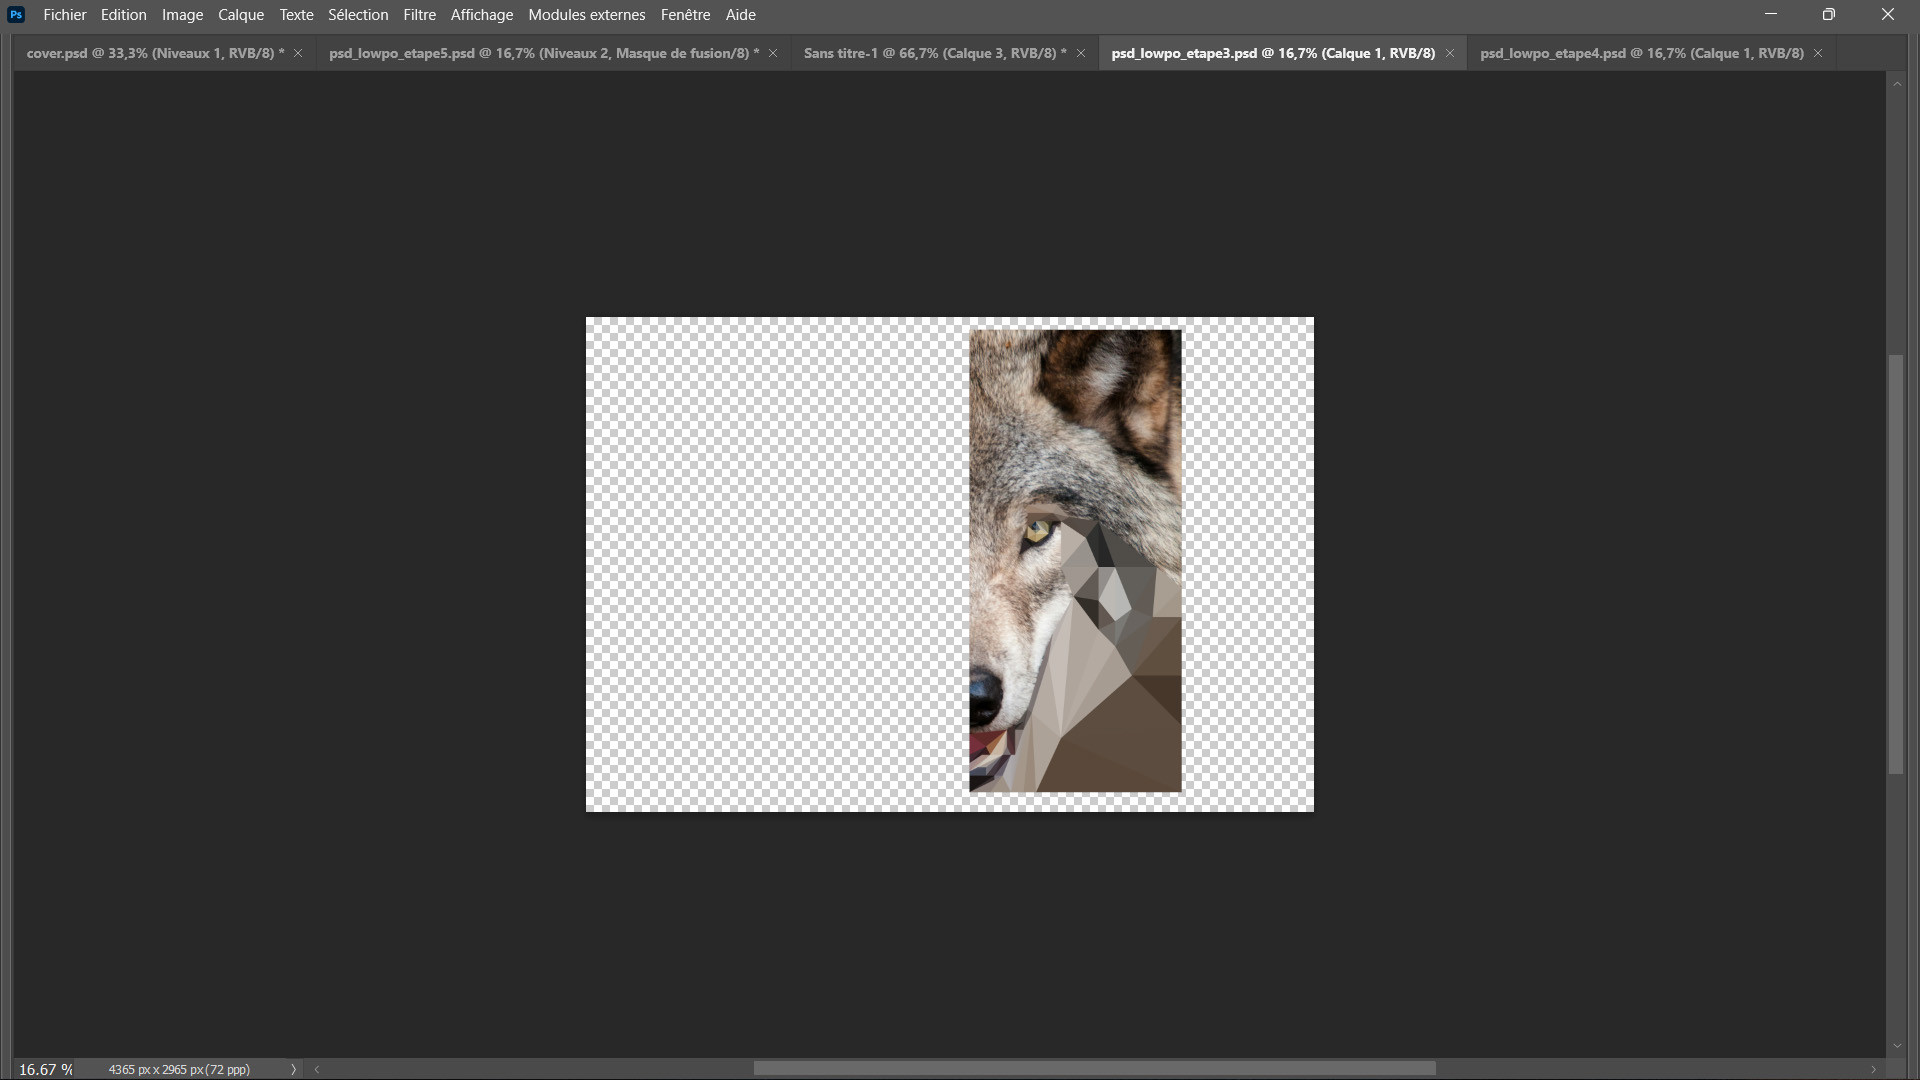Click the 16.67 % zoom field
The image size is (1920, 1080).
[x=45, y=1069]
